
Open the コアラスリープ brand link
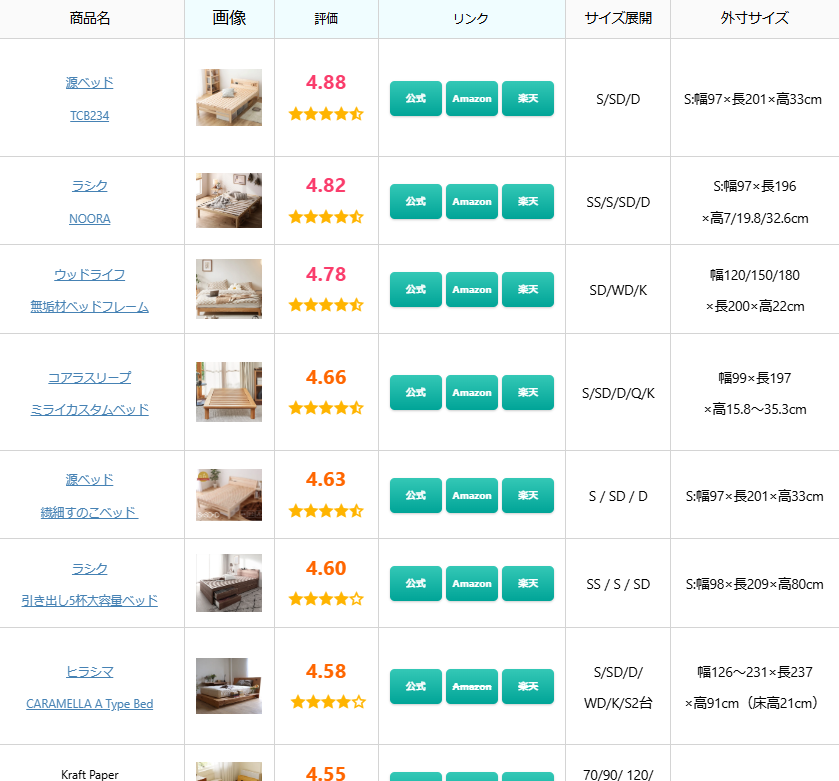pos(89,378)
